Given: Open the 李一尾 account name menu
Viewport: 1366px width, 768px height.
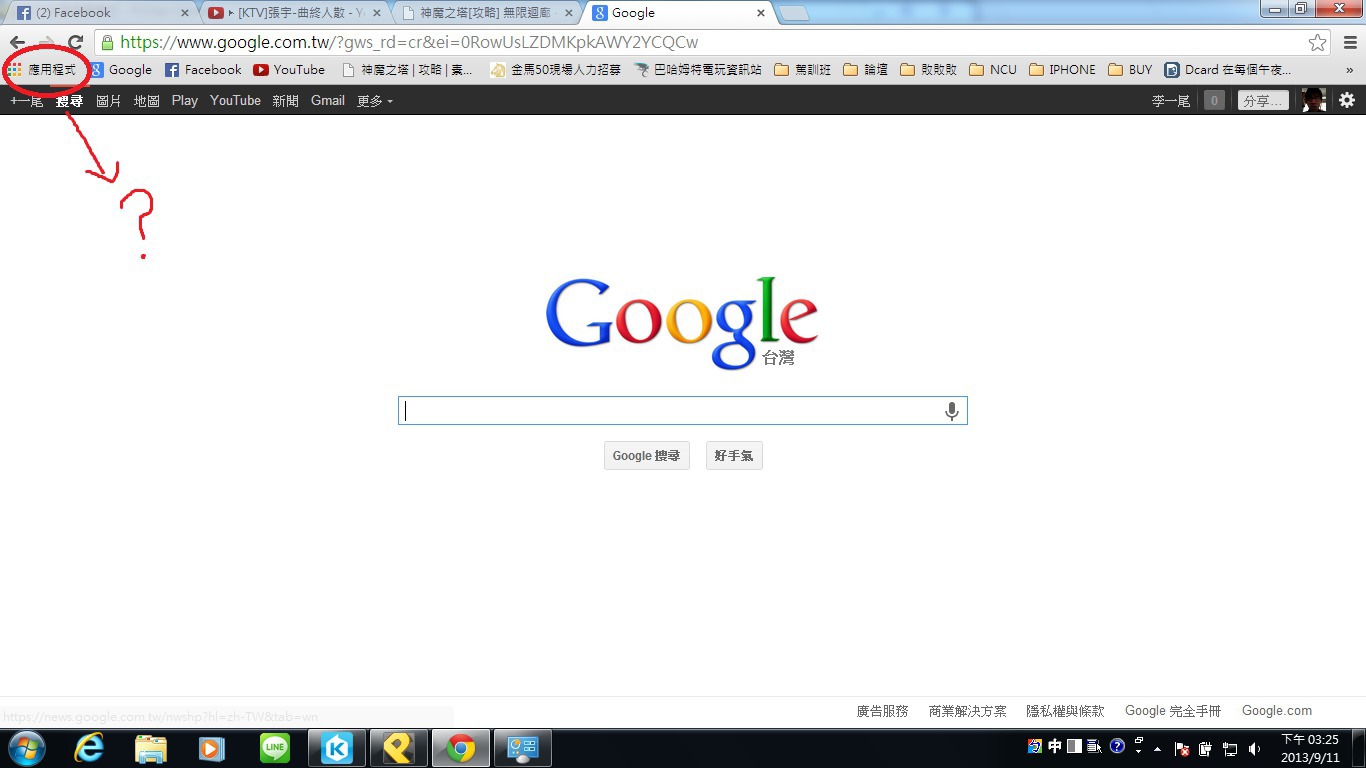Looking at the screenshot, I should (1171, 100).
